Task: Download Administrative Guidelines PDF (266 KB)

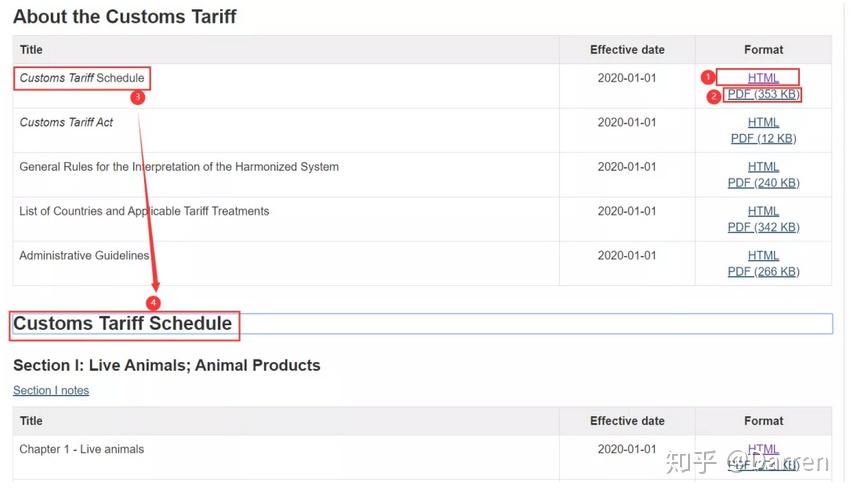Action: click(x=763, y=271)
